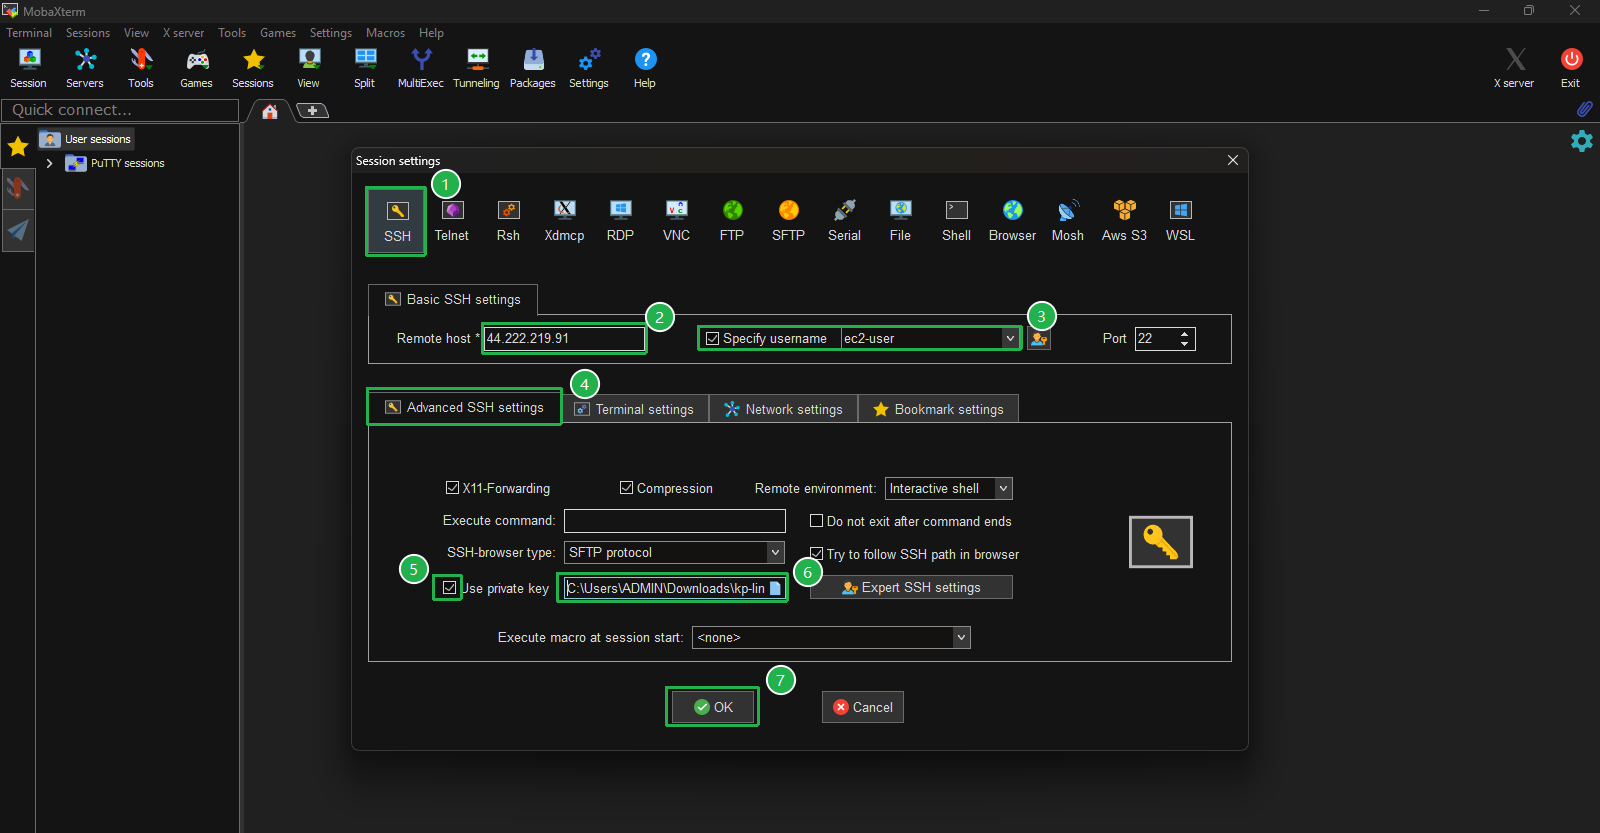The width and height of the screenshot is (1600, 833).
Task: Switch to Network settings tab
Action: (x=783, y=409)
